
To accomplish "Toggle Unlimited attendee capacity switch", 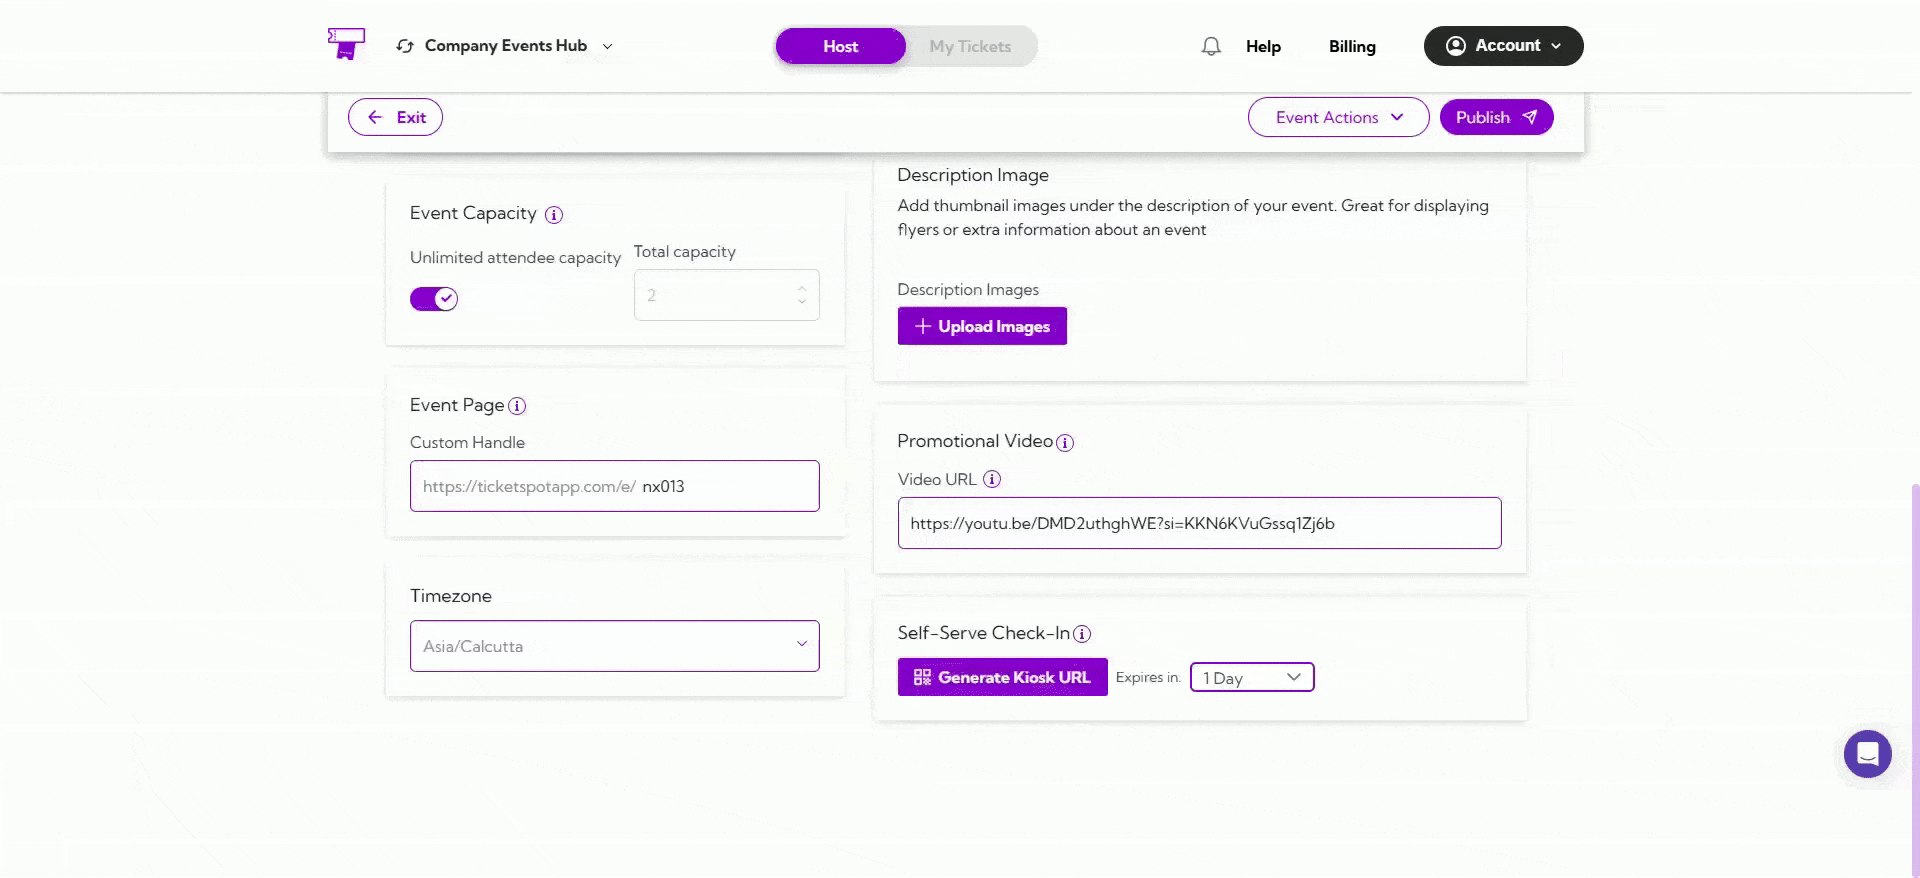I will click(434, 299).
